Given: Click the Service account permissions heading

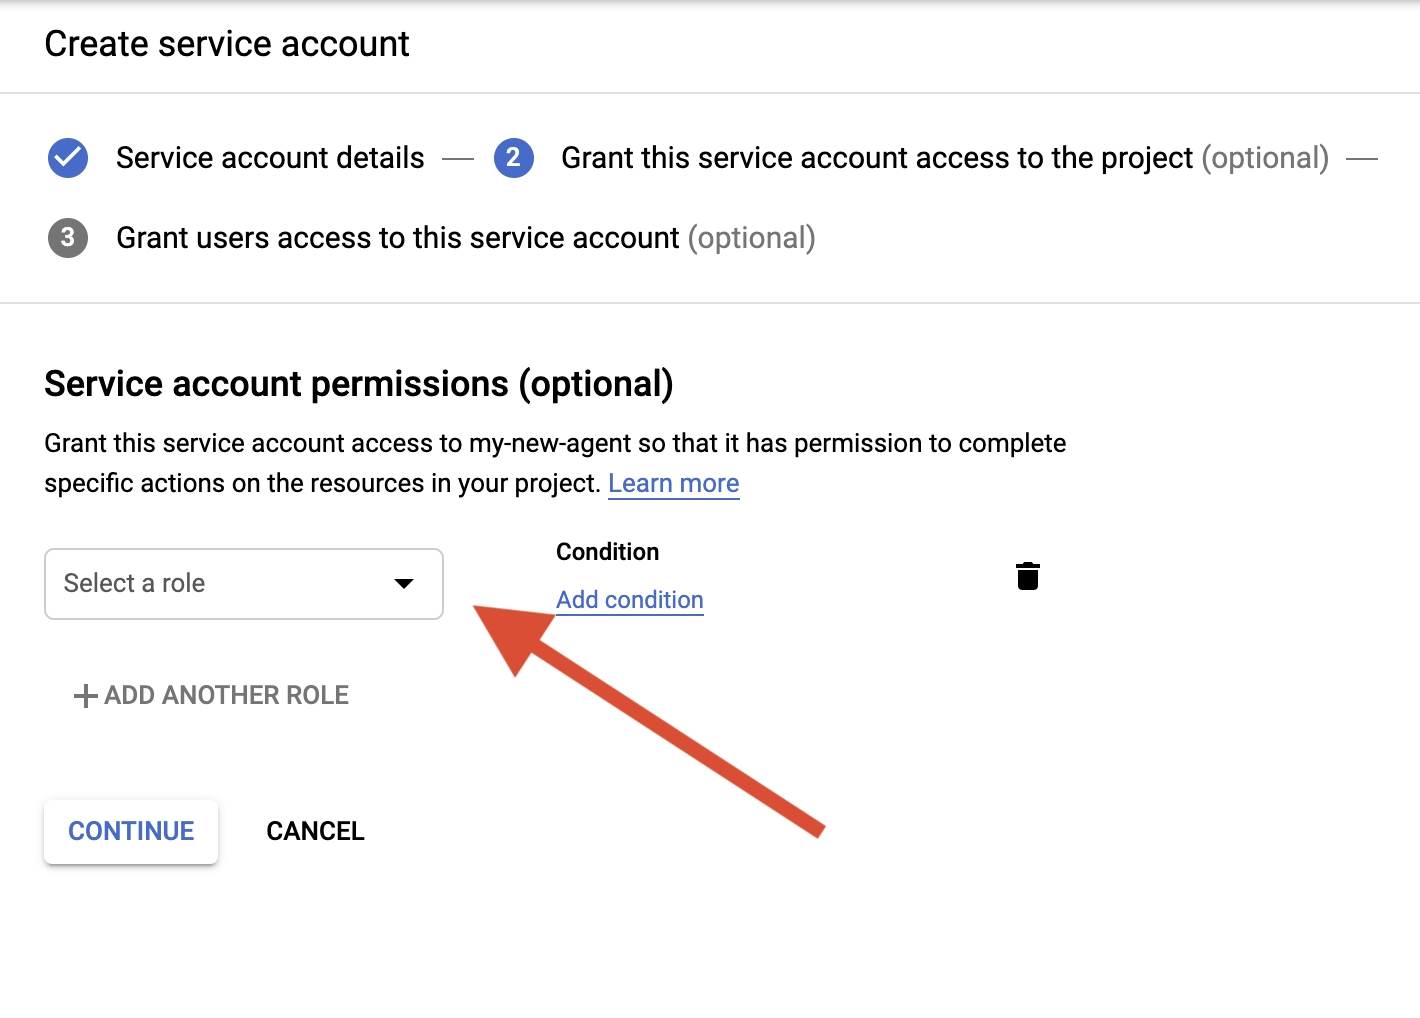Looking at the screenshot, I should [358, 384].
